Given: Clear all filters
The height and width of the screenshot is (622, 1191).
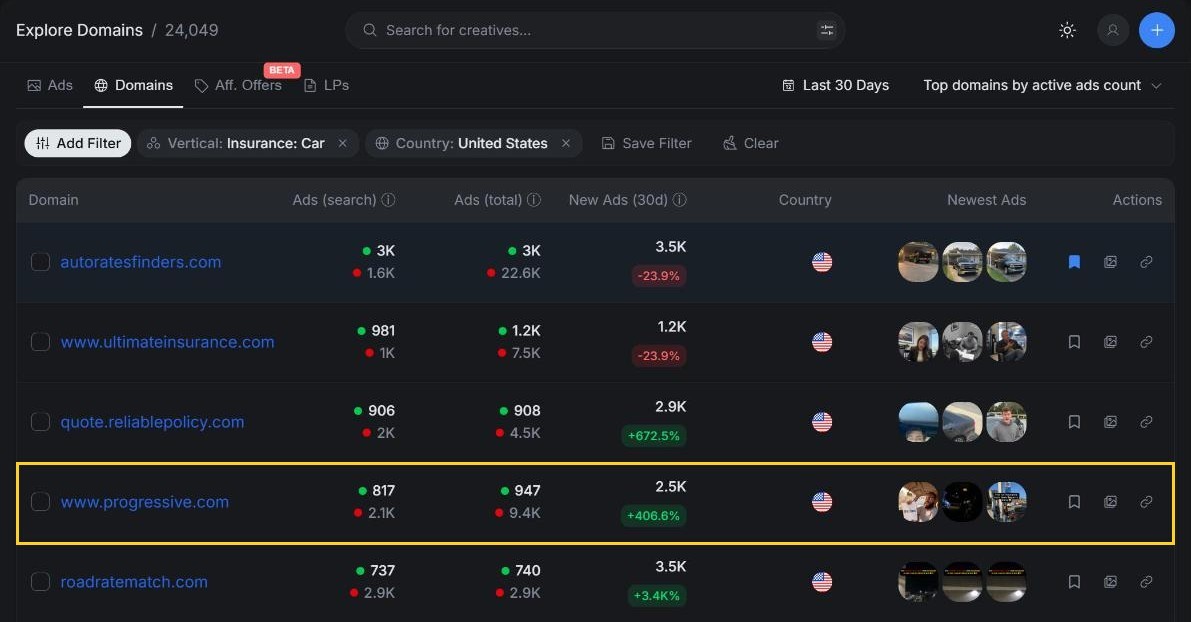Looking at the screenshot, I should coord(750,143).
